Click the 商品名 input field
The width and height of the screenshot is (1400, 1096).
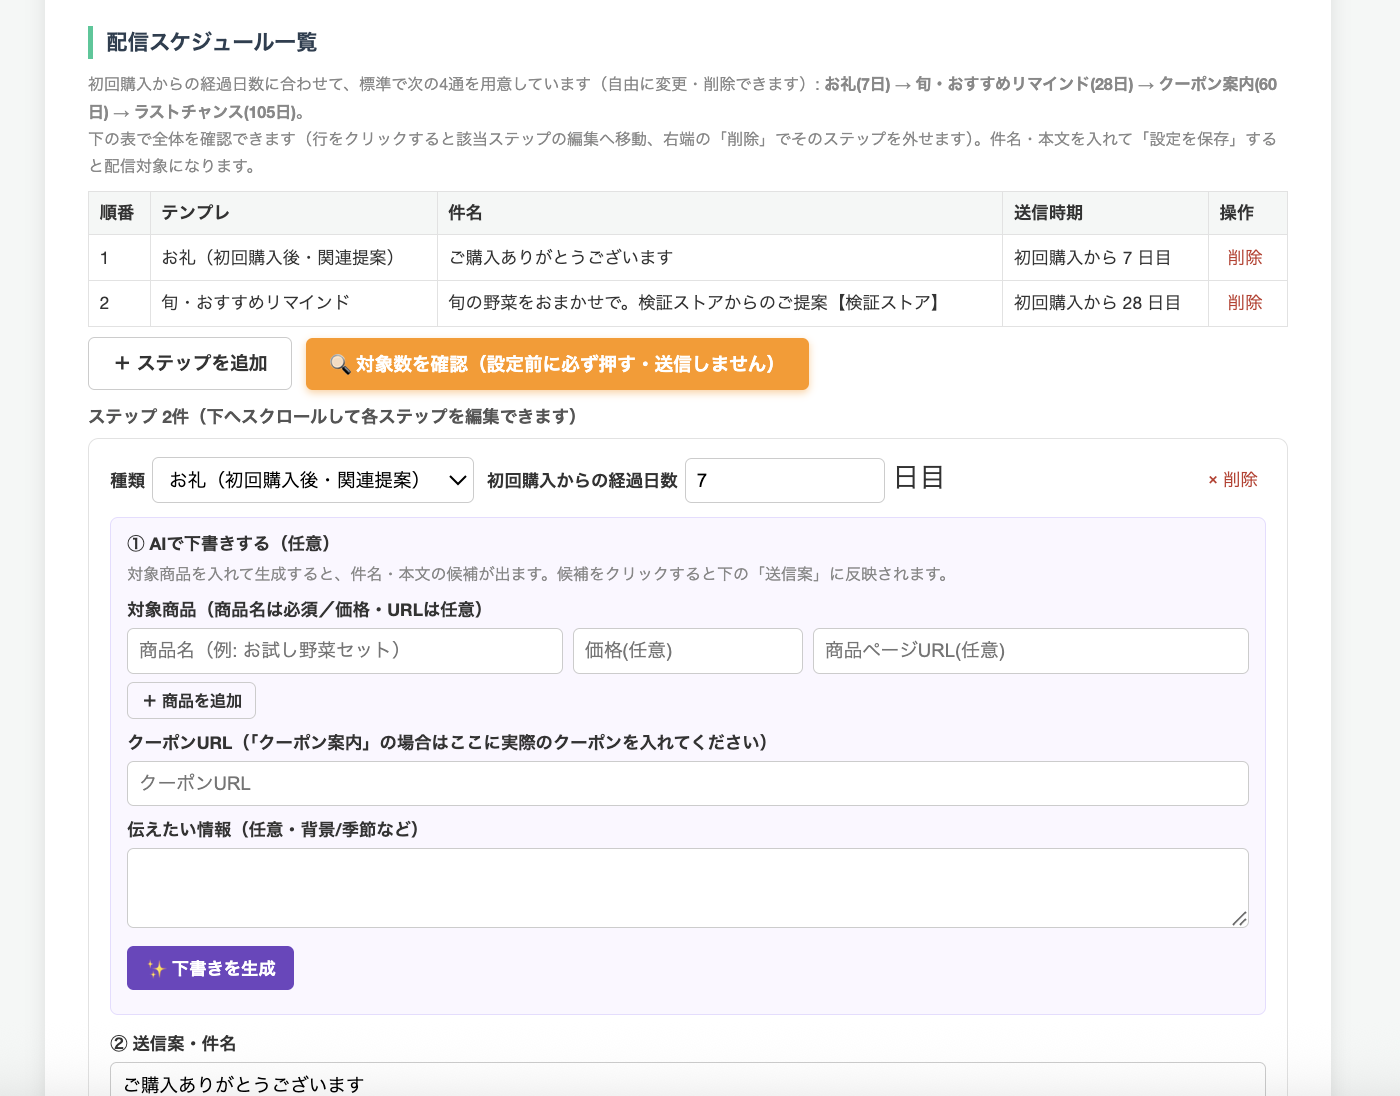click(345, 651)
